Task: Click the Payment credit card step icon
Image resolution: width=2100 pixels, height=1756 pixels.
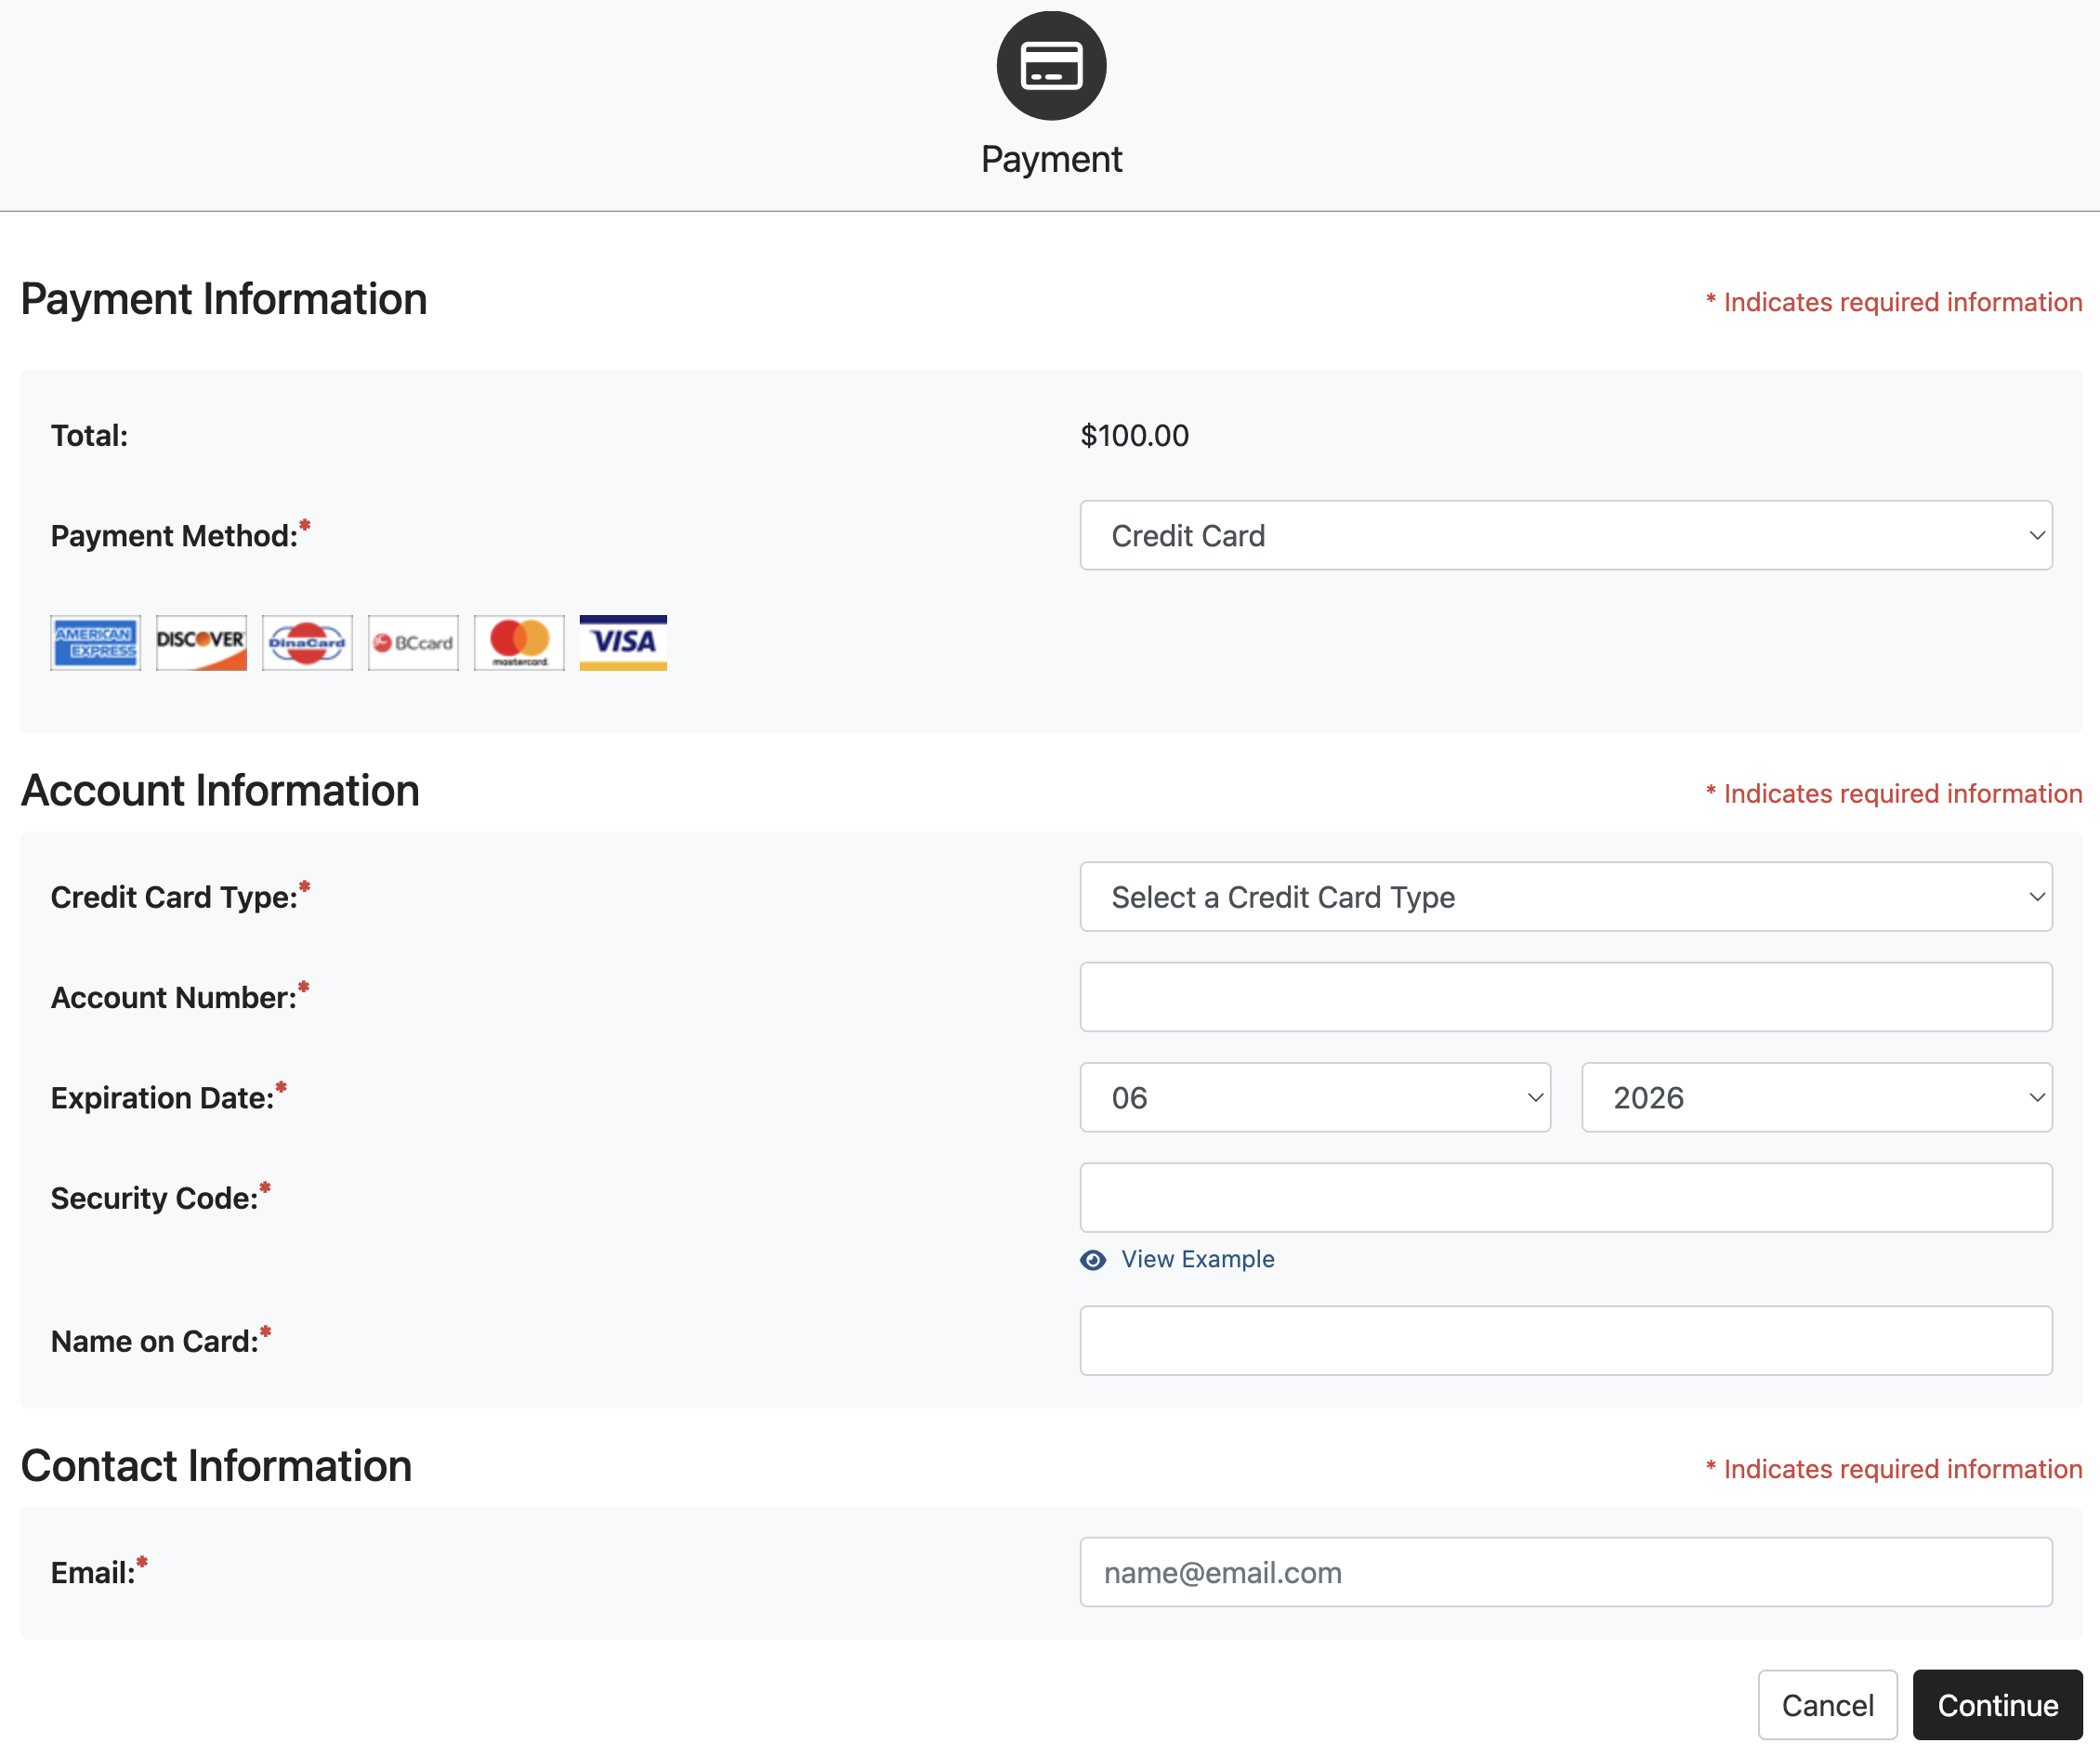Action: (1051, 66)
